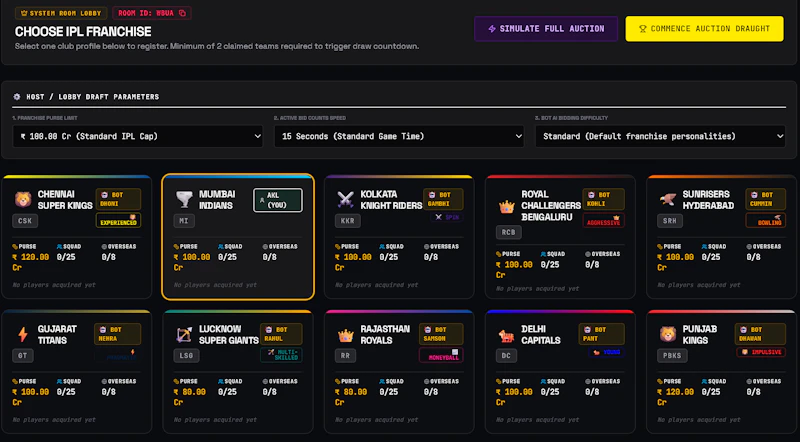Click the Simulate Full Auction button

(x=546, y=29)
